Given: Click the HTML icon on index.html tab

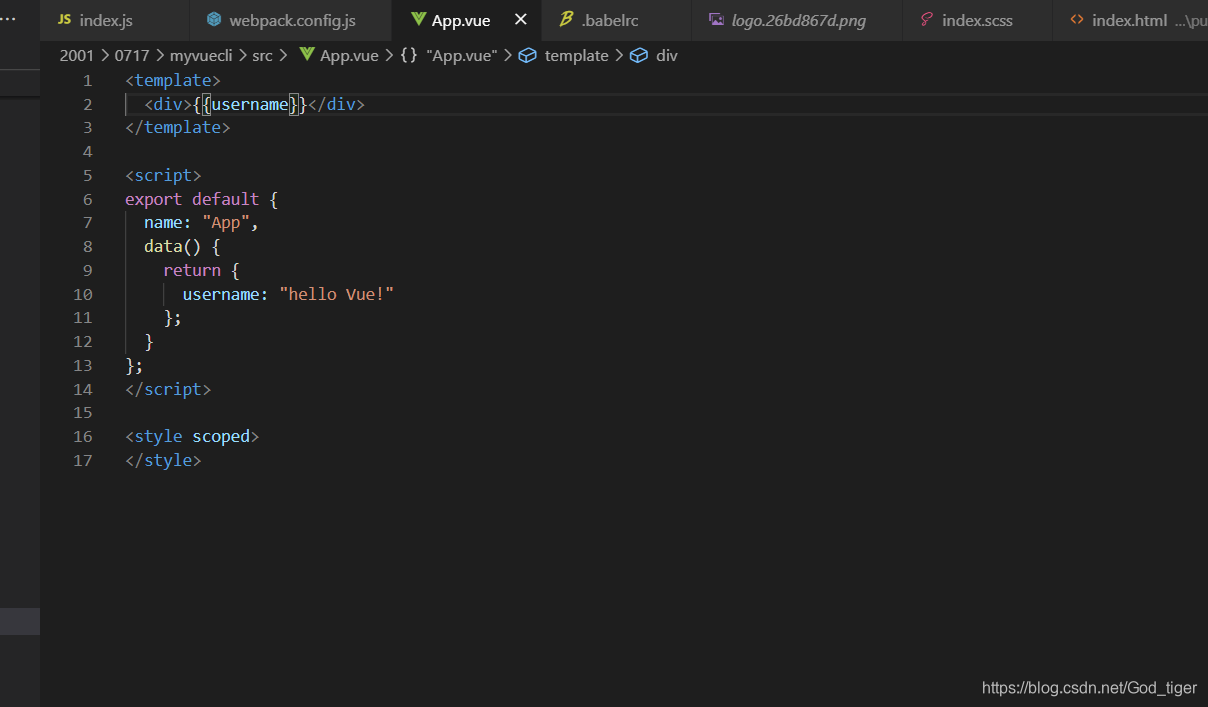Looking at the screenshot, I should pos(1077,20).
